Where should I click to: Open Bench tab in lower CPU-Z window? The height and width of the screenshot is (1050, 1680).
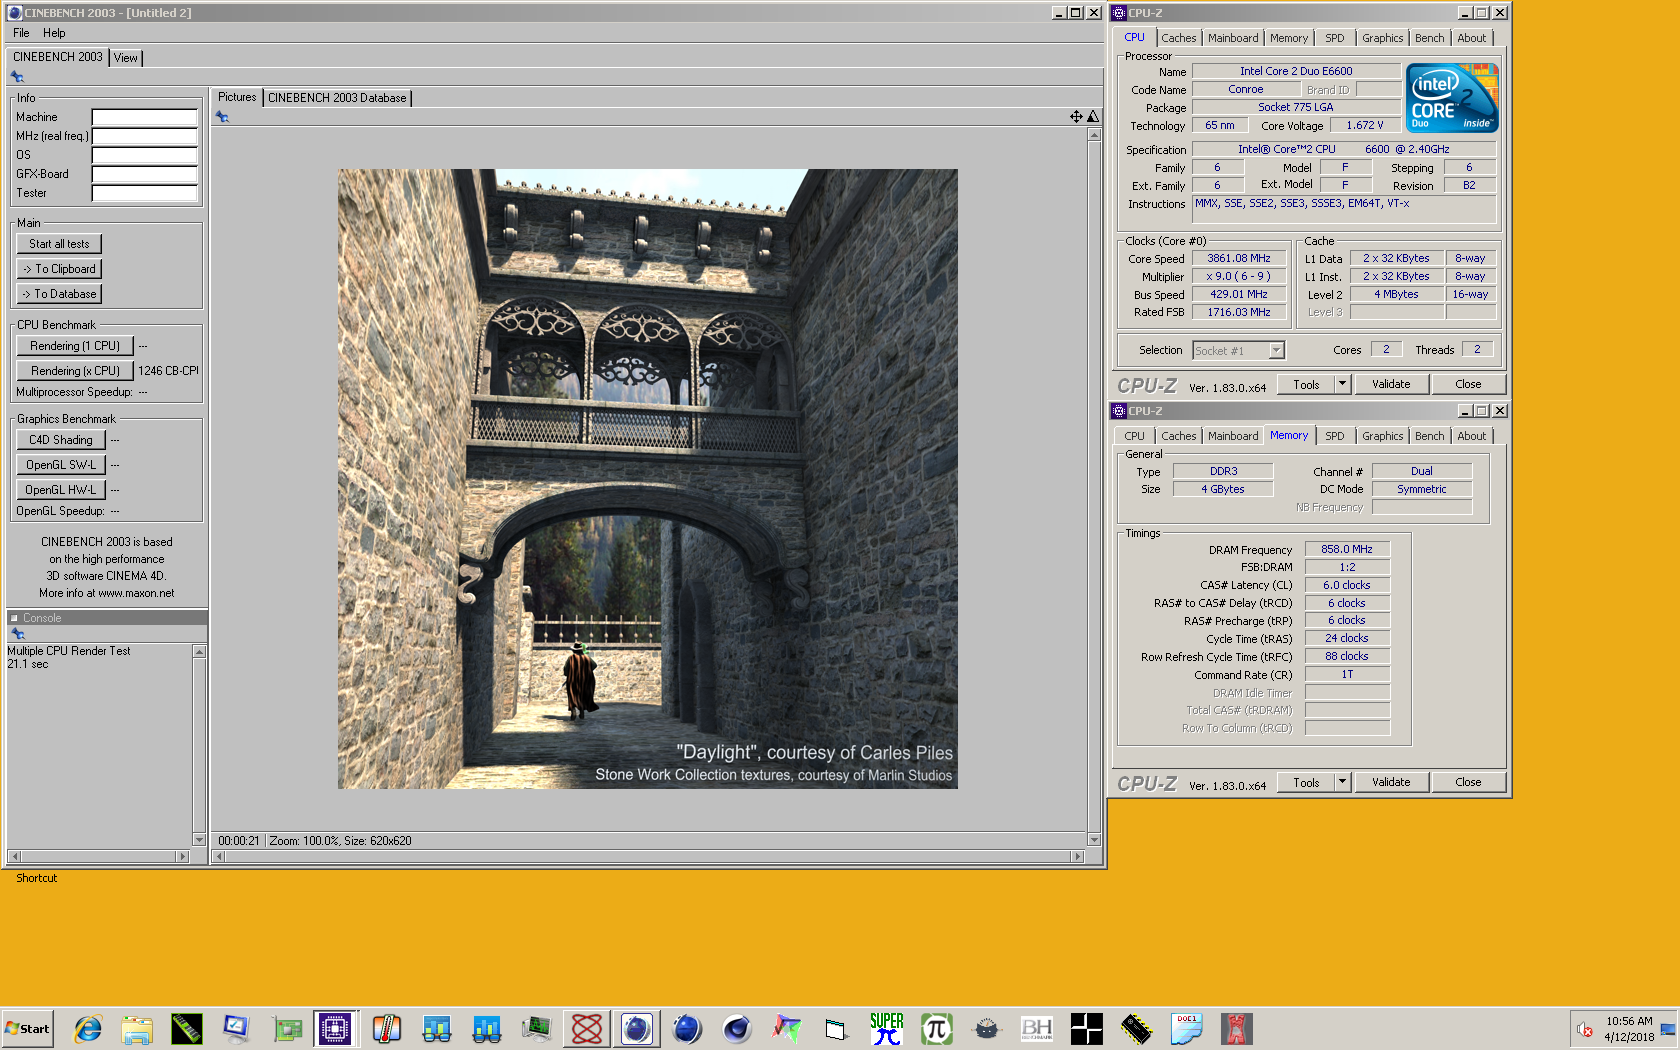coord(1429,436)
